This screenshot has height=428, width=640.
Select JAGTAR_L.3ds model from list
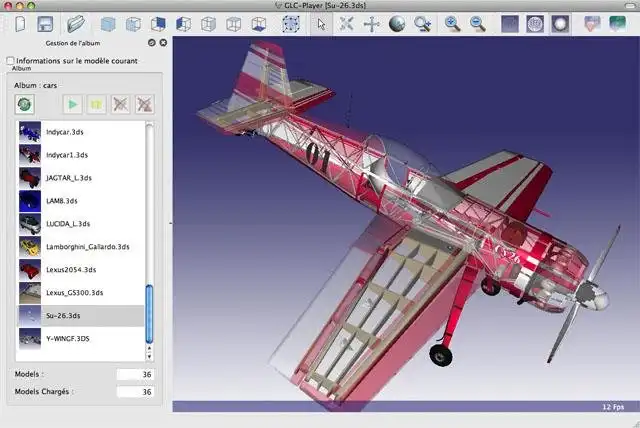pyautogui.click(x=68, y=177)
